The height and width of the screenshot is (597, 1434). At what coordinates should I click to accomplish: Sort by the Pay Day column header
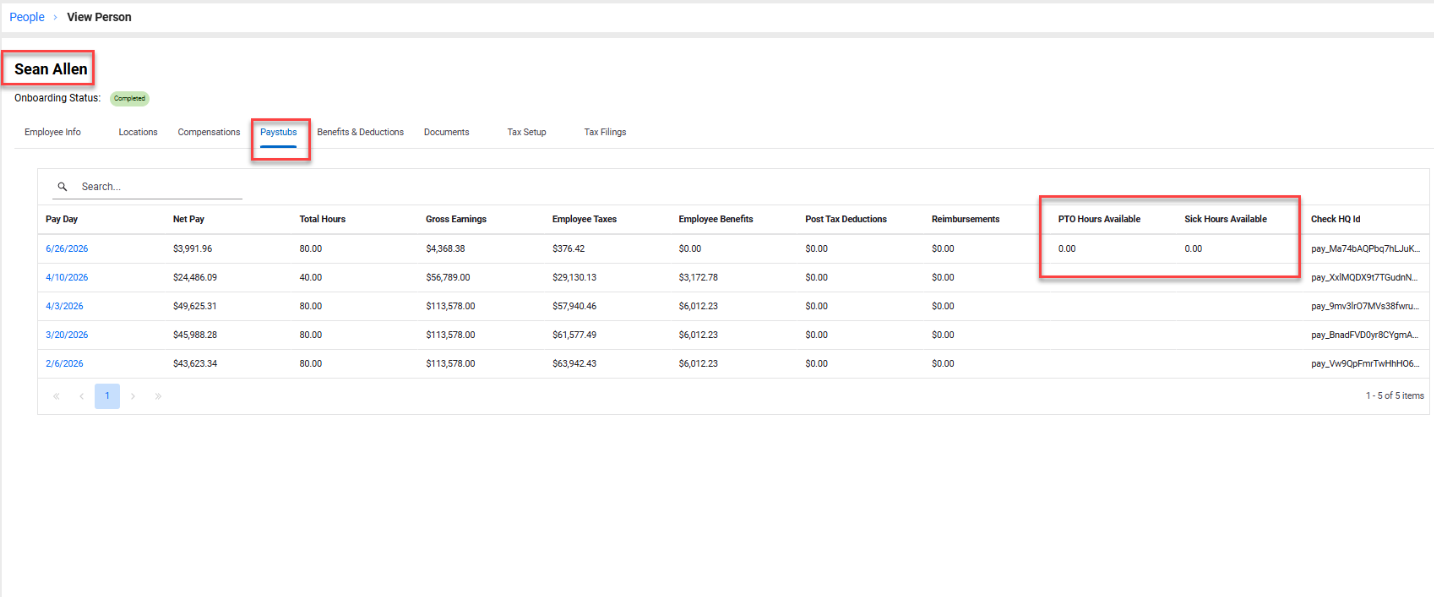tap(62, 219)
